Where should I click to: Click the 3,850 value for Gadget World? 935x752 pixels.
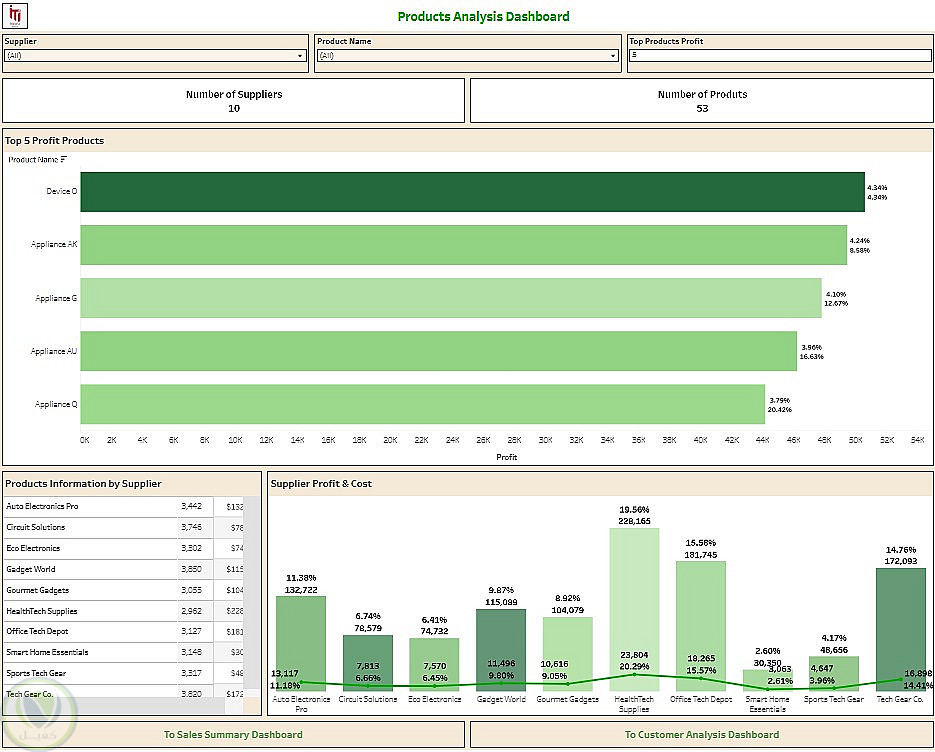tap(191, 569)
